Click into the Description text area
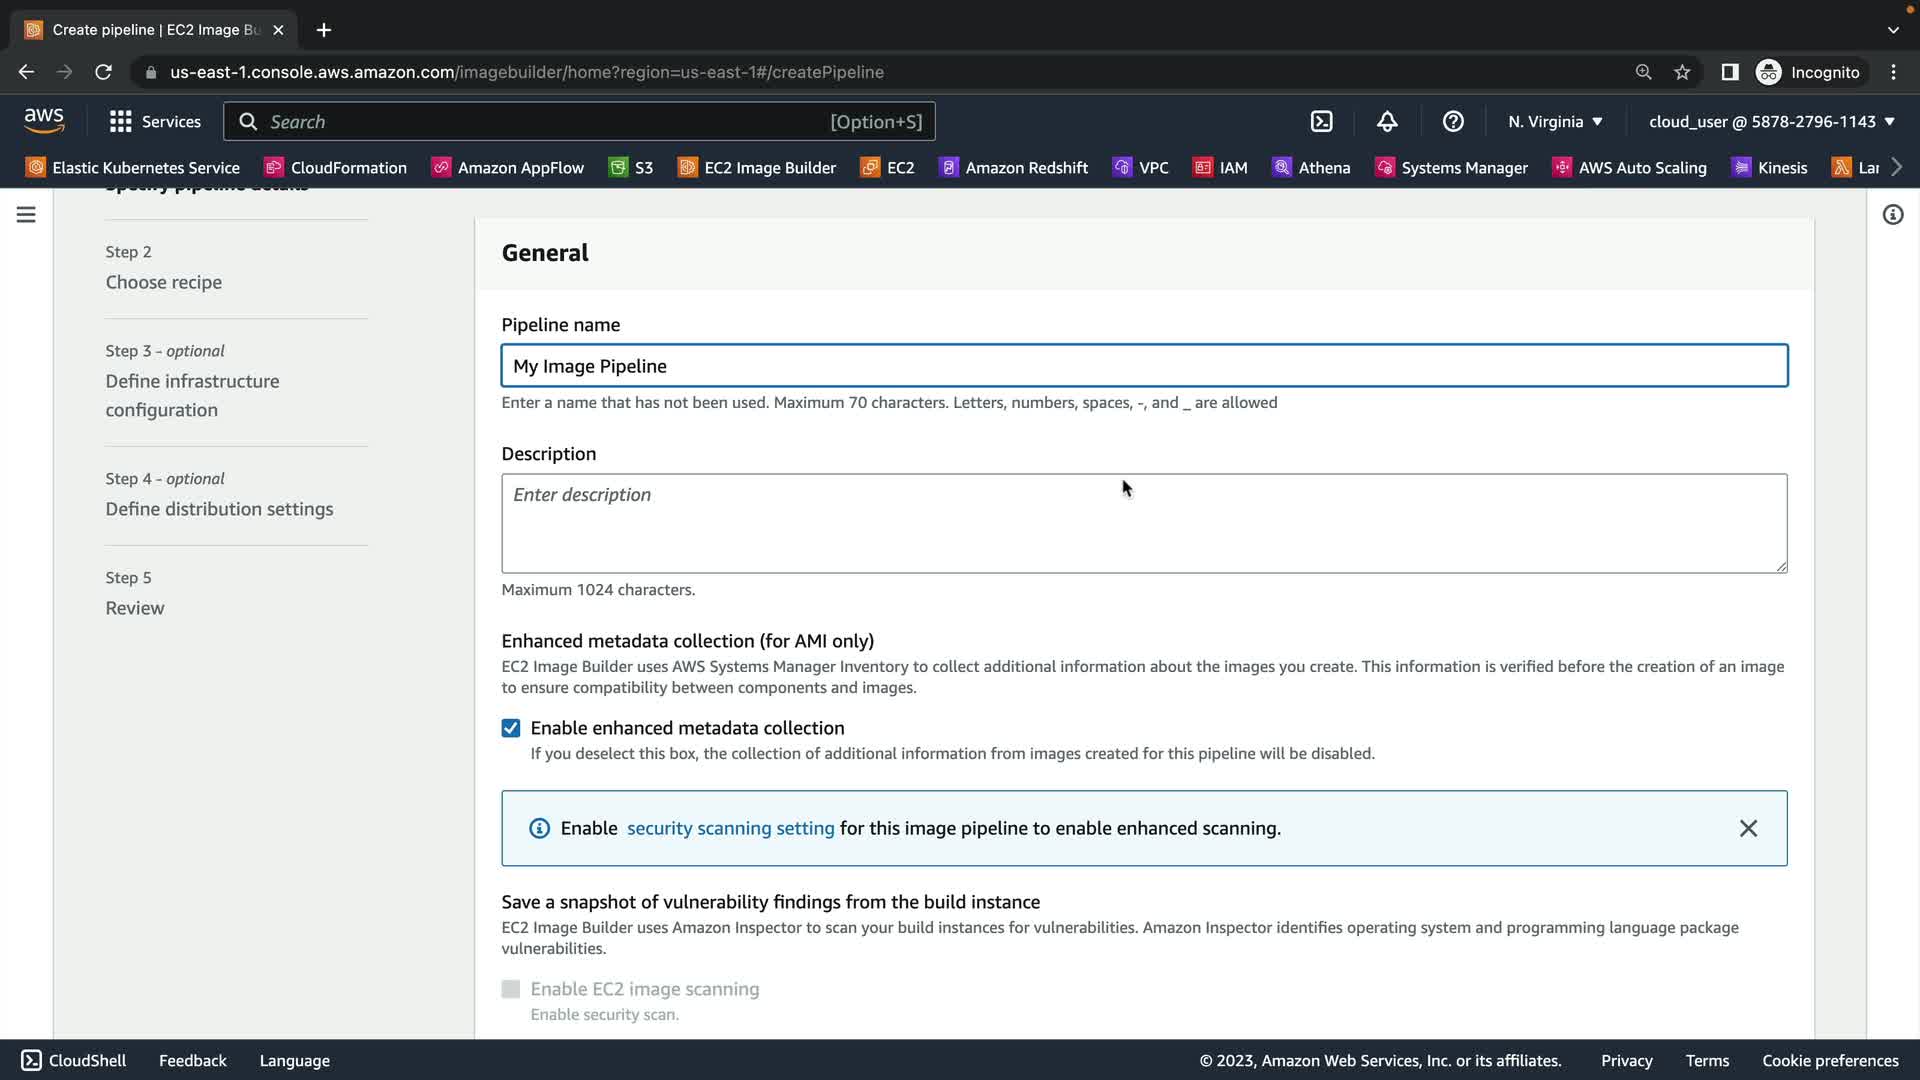Screen dimensions: 1920x1080 click(x=1143, y=523)
